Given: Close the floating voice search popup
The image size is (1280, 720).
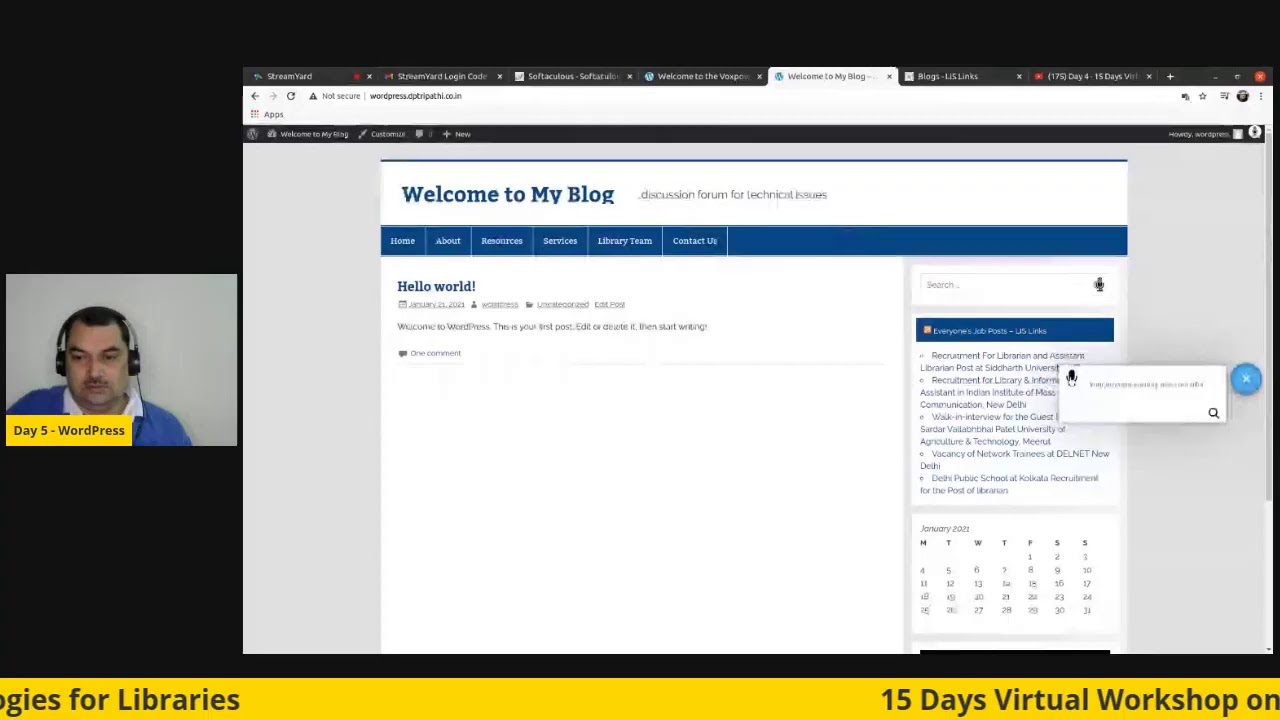Looking at the screenshot, I should (1246, 379).
